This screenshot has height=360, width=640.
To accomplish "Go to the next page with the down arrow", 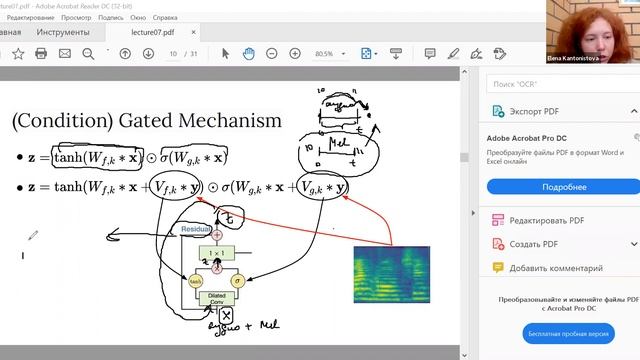I will [x=148, y=53].
